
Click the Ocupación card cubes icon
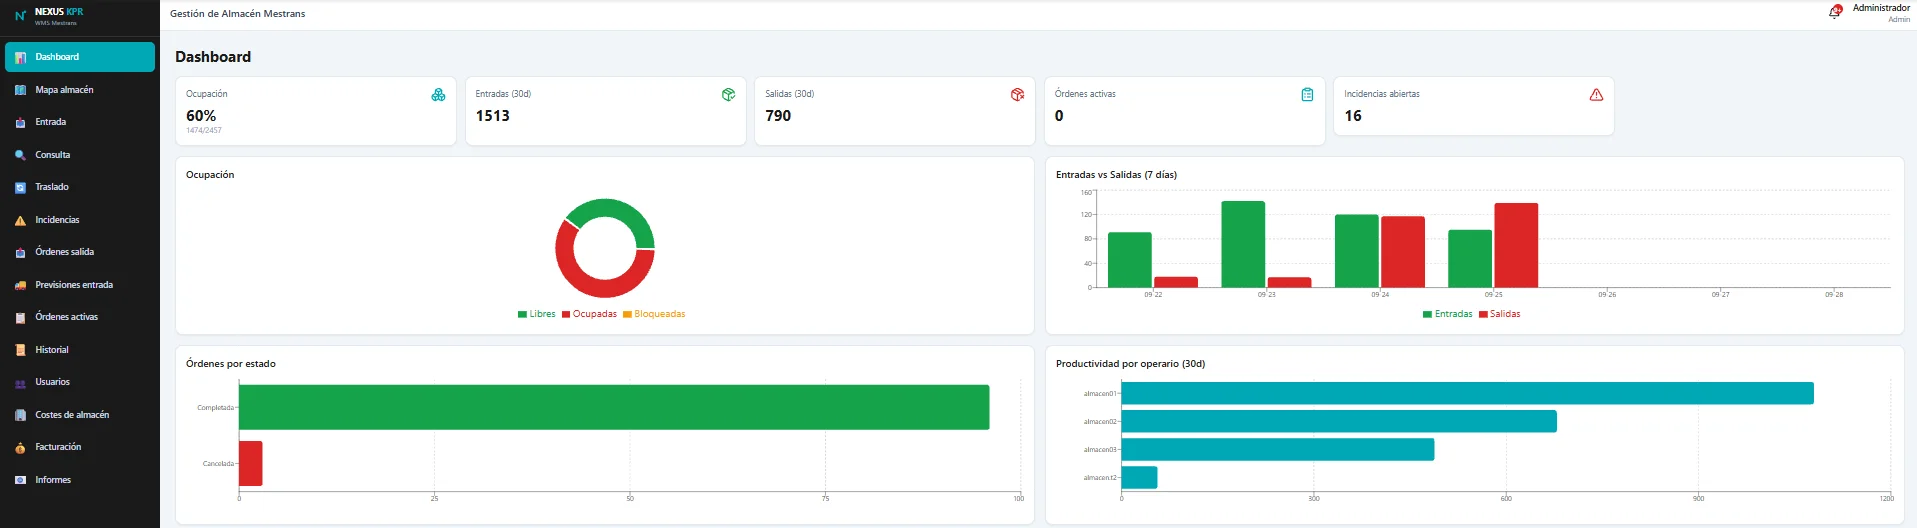click(438, 94)
